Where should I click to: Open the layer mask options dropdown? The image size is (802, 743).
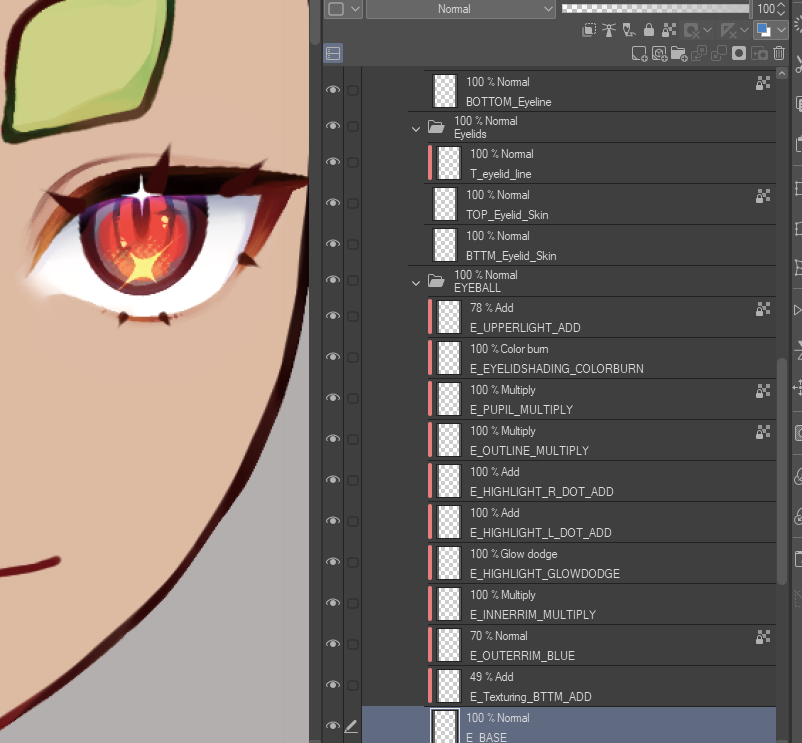(707, 30)
